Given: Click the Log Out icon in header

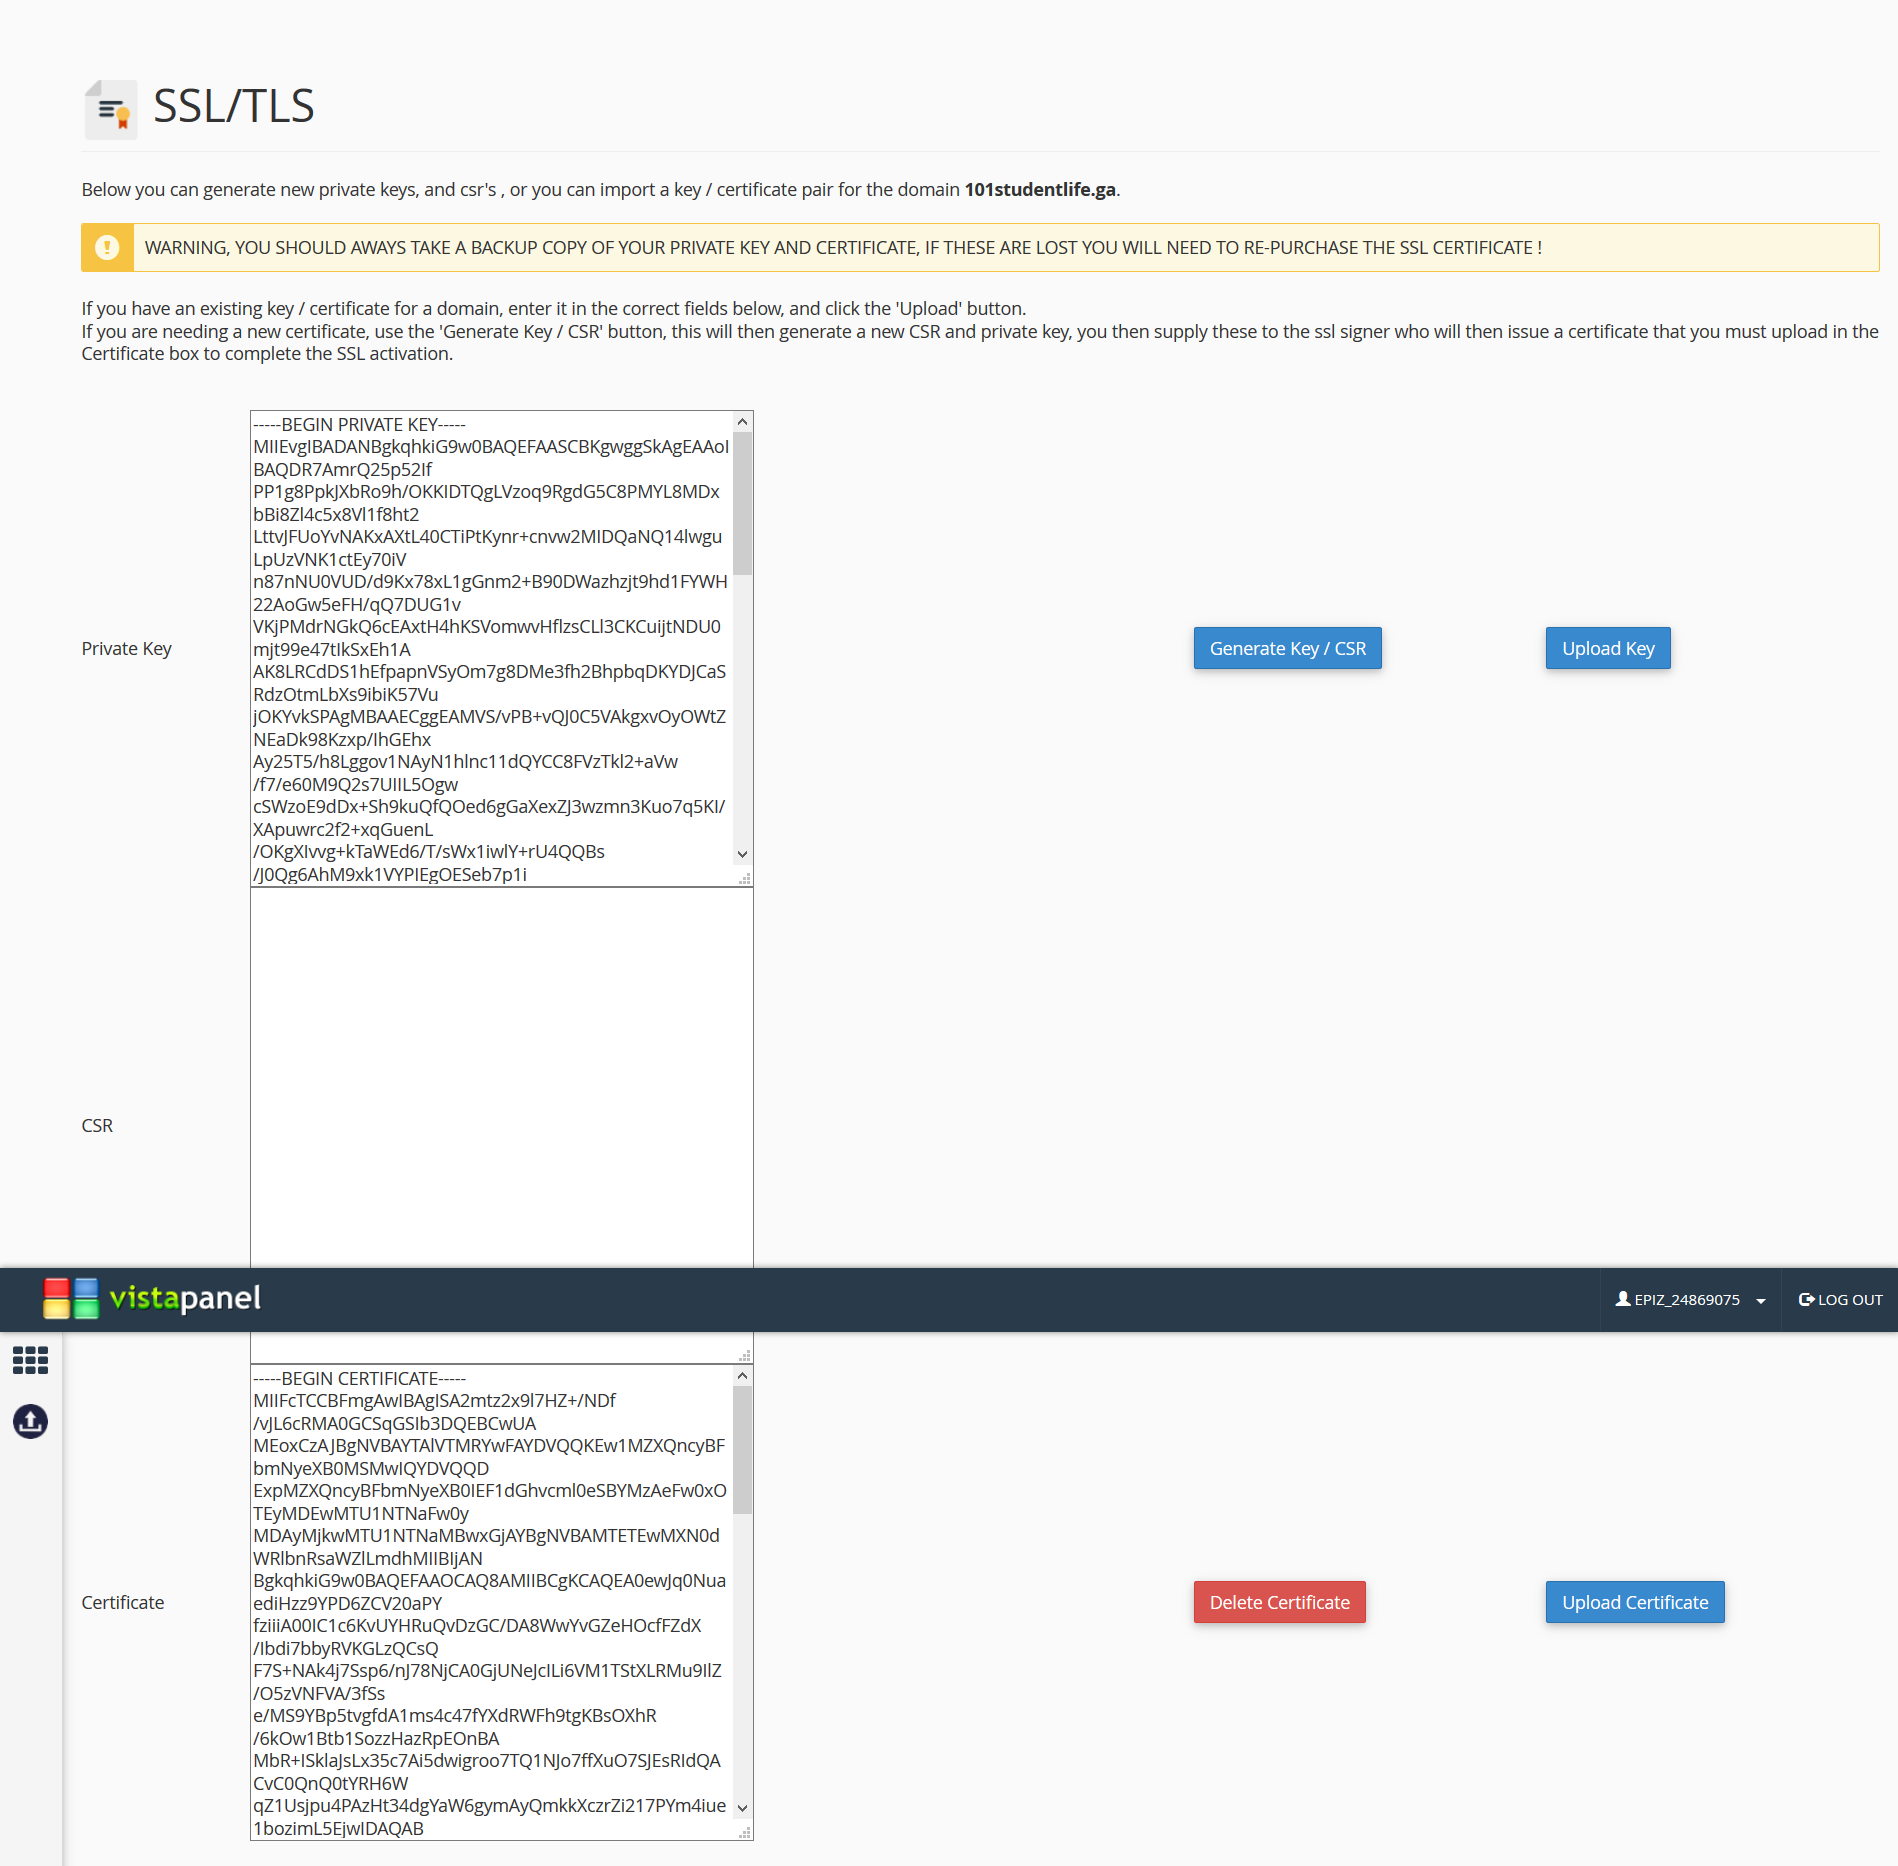Looking at the screenshot, I should [x=1806, y=1300].
